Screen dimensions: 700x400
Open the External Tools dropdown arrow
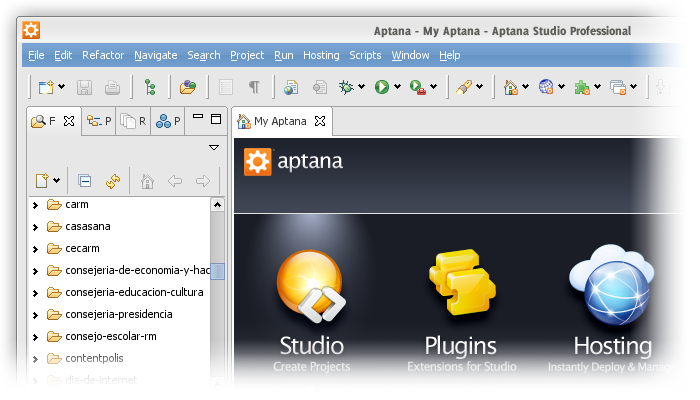tap(433, 87)
